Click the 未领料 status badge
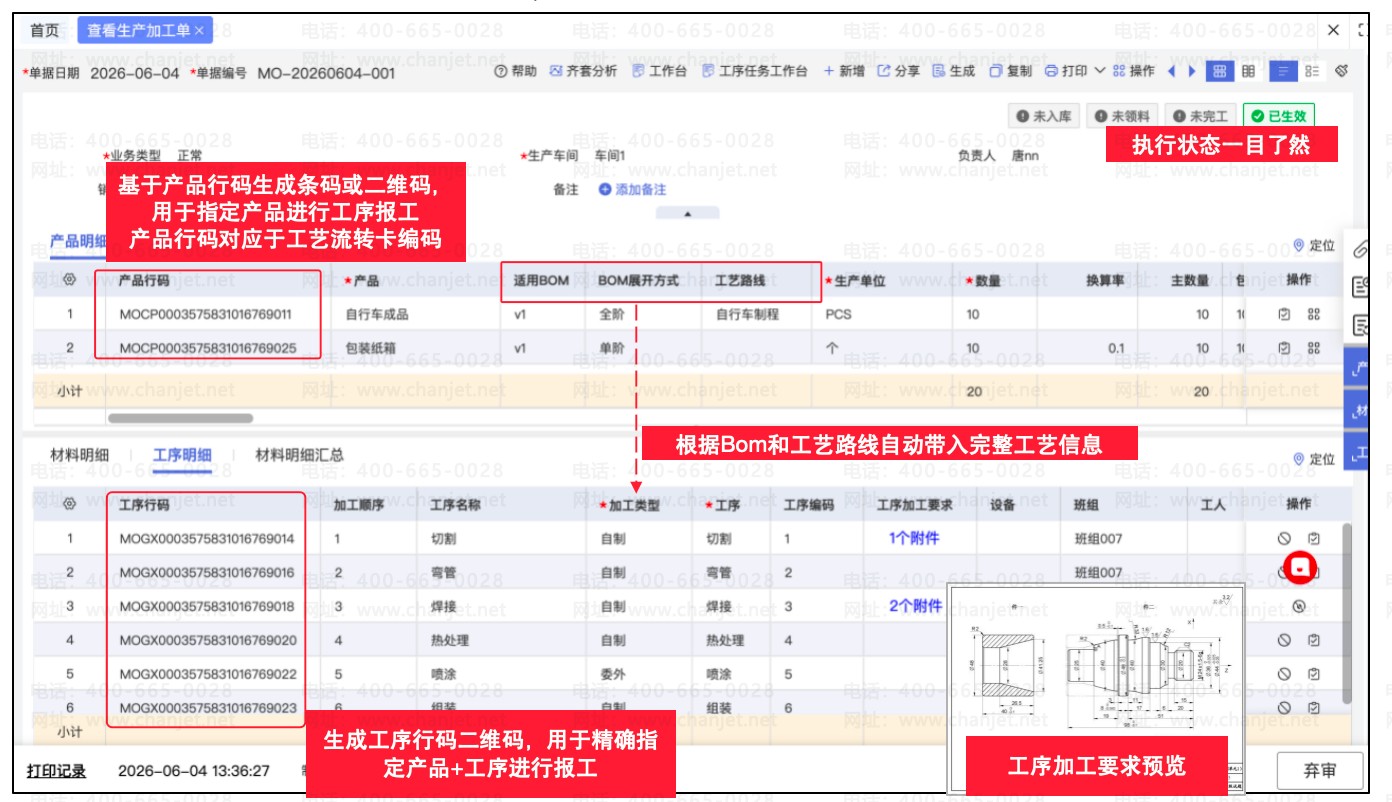The image size is (1392, 802). (1121, 117)
